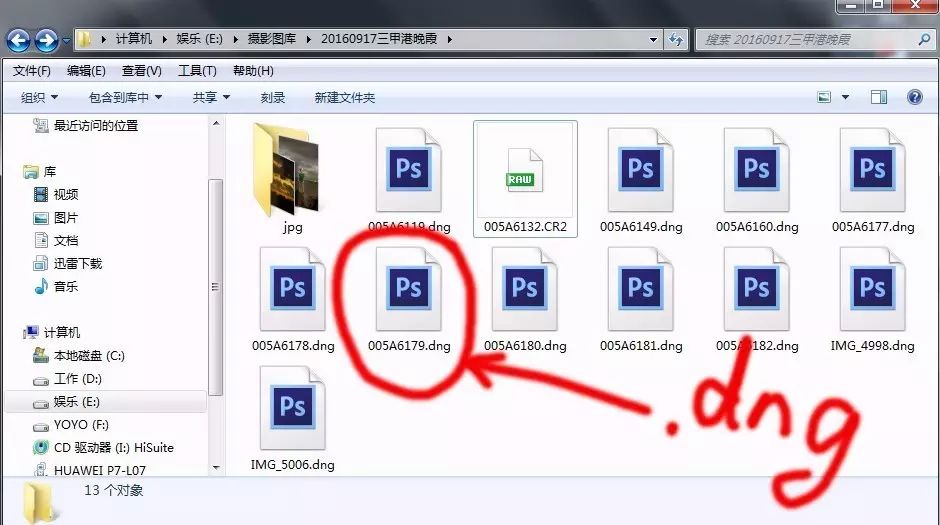The width and height of the screenshot is (940, 525).
Task: Select drive 工作 (D:)
Action: (78, 378)
